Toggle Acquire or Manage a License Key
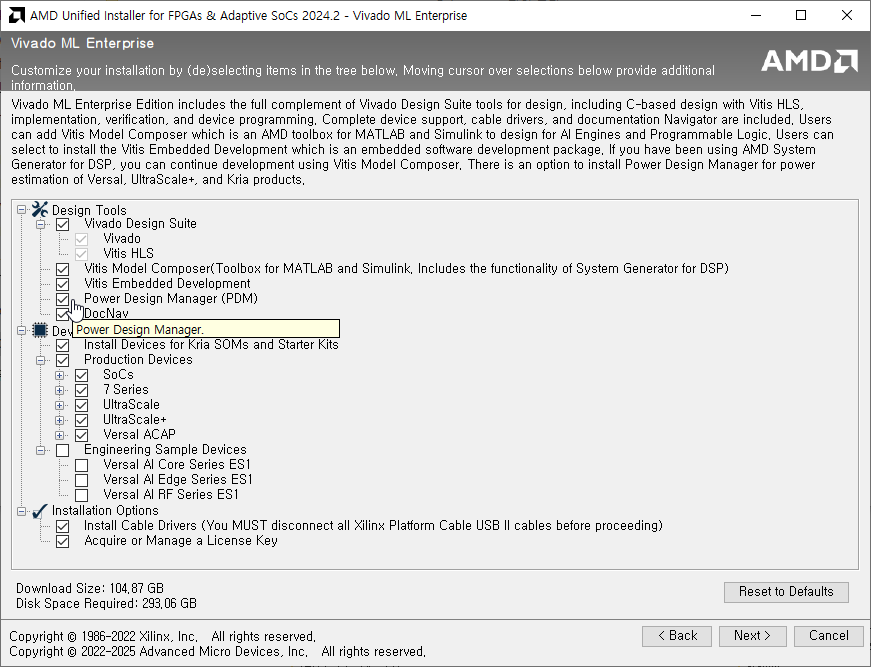Screen dimensions: 871x667 coord(62,541)
